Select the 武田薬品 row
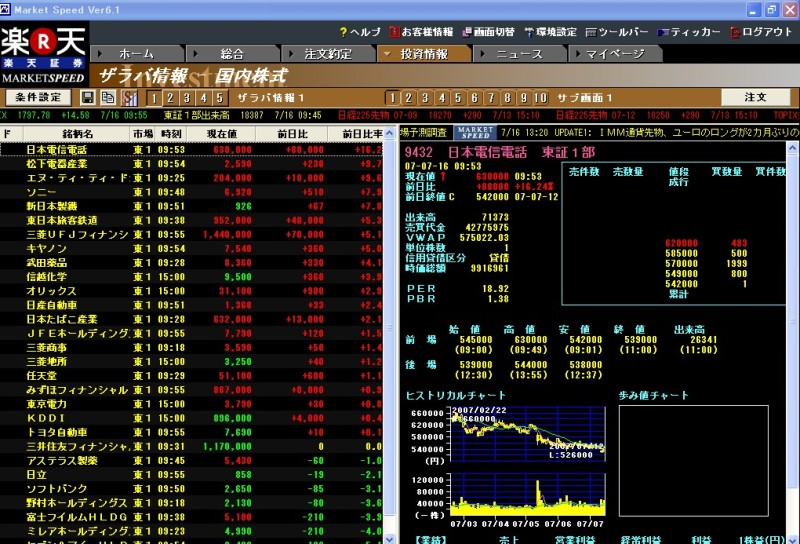Screen dimensions: 800x544 192,263
